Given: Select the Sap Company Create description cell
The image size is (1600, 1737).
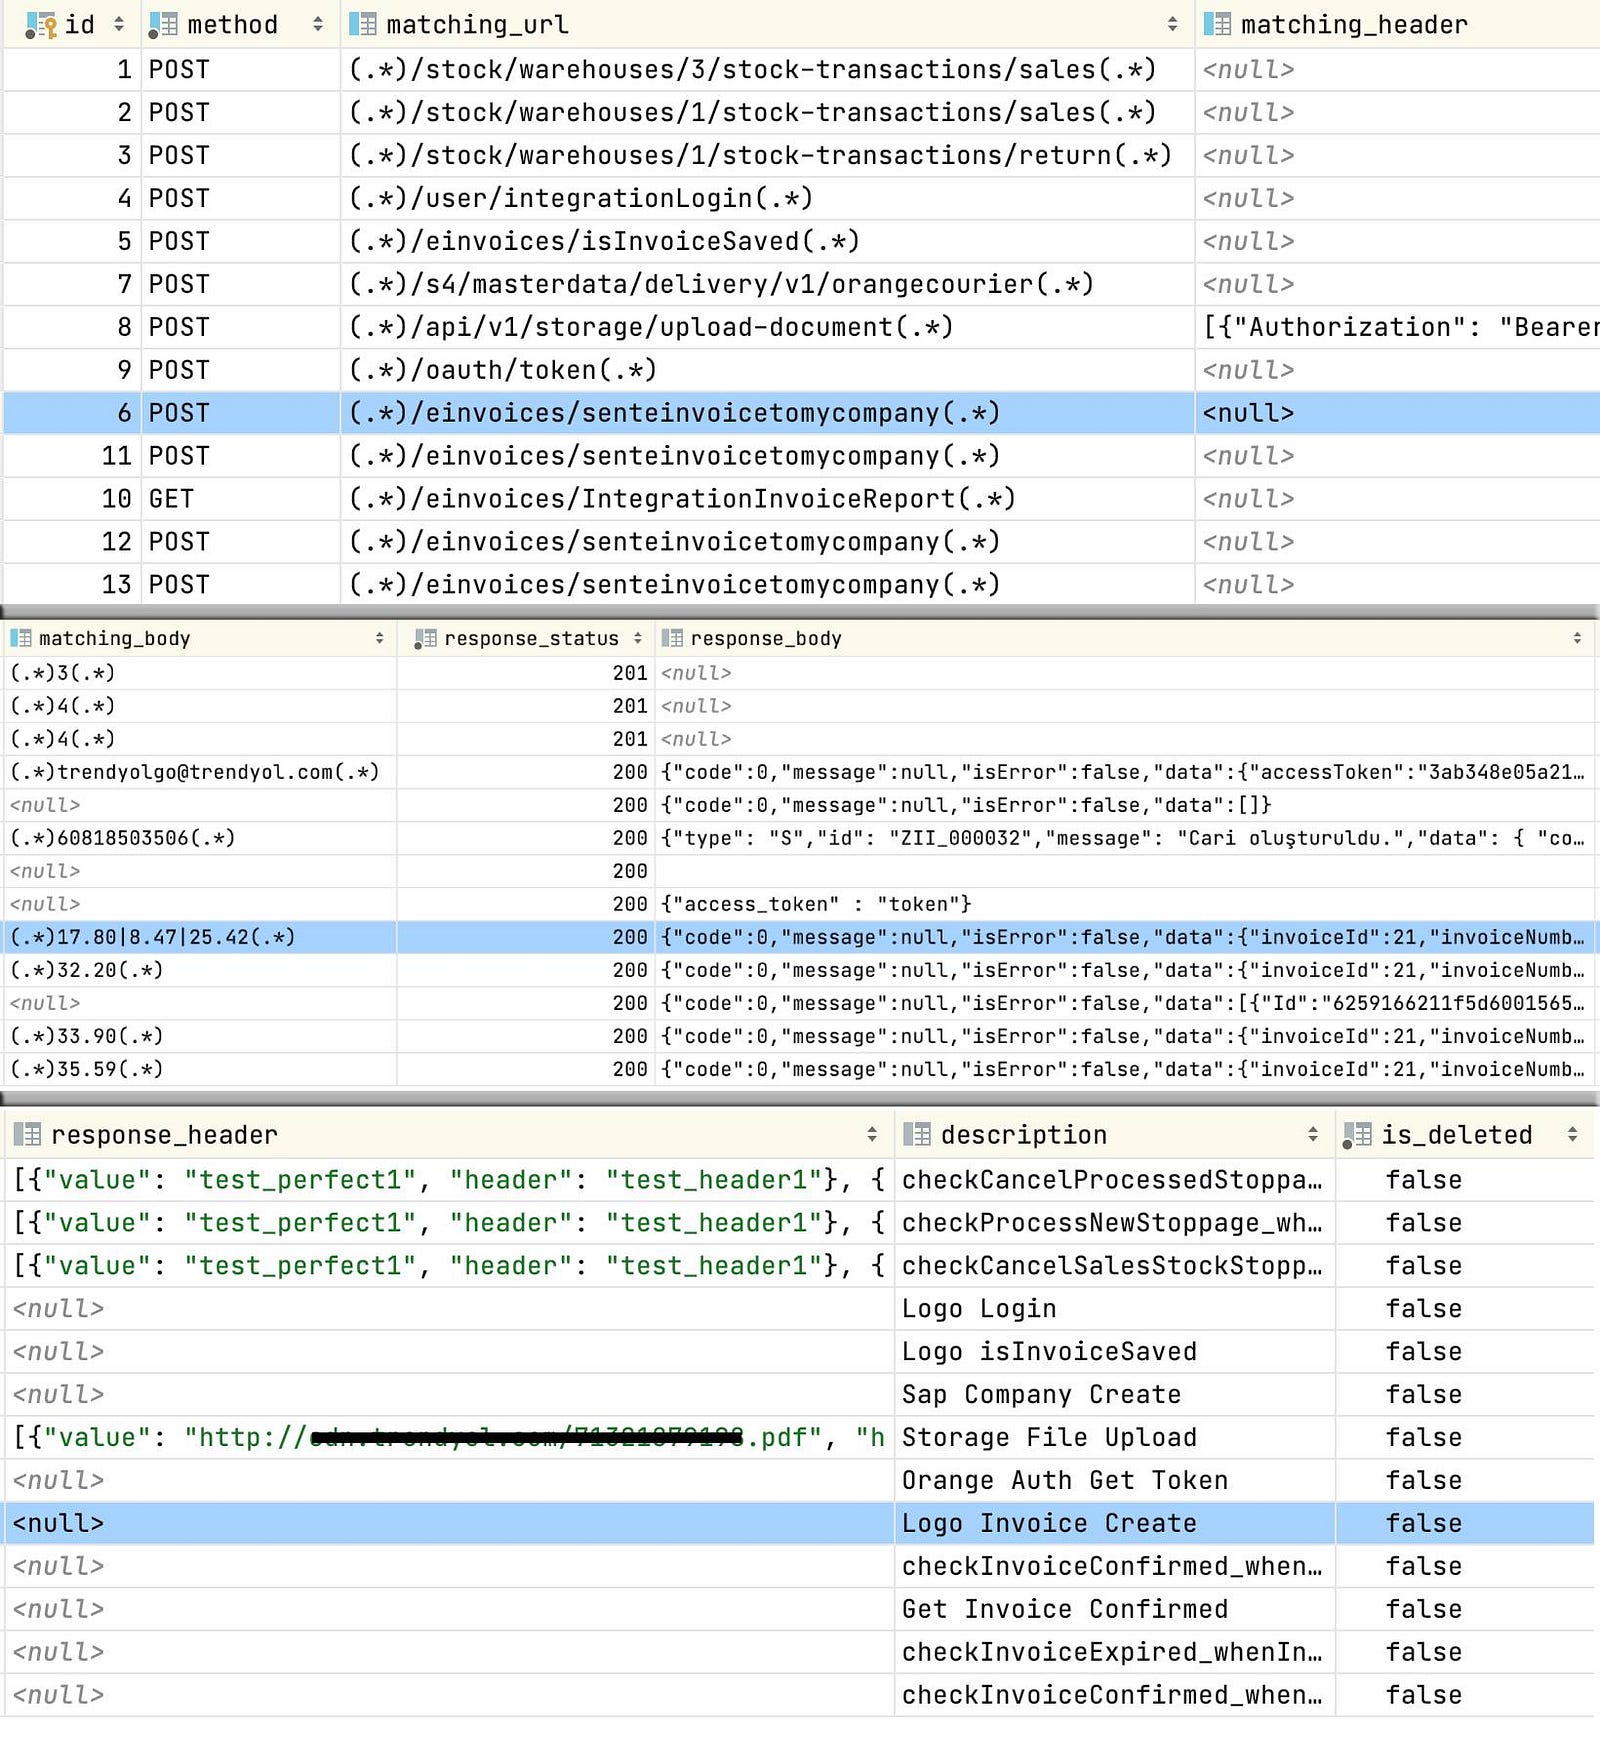Looking at the screenshot, I should click(1115, 1394).
